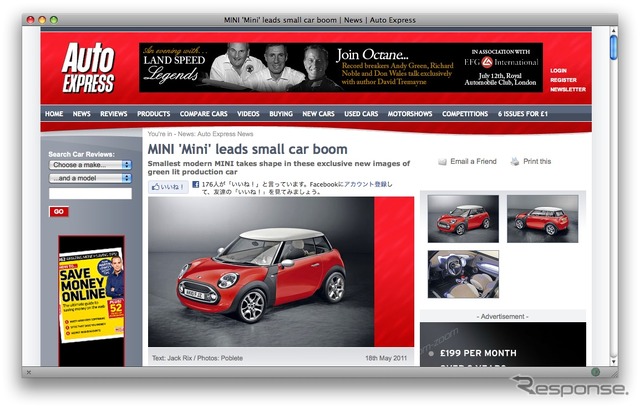Open the MOTORSHOWS navigation item

pos(410,114)
